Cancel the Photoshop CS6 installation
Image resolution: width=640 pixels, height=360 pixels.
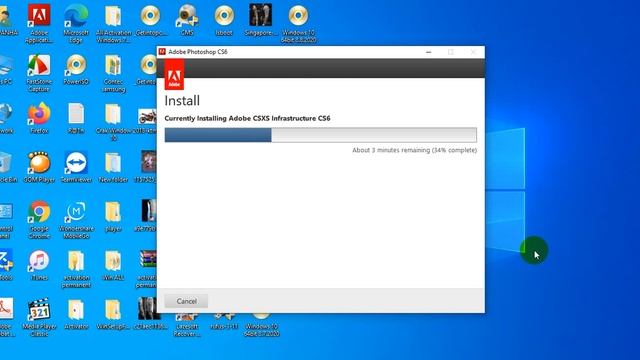[x=186, y=301]
